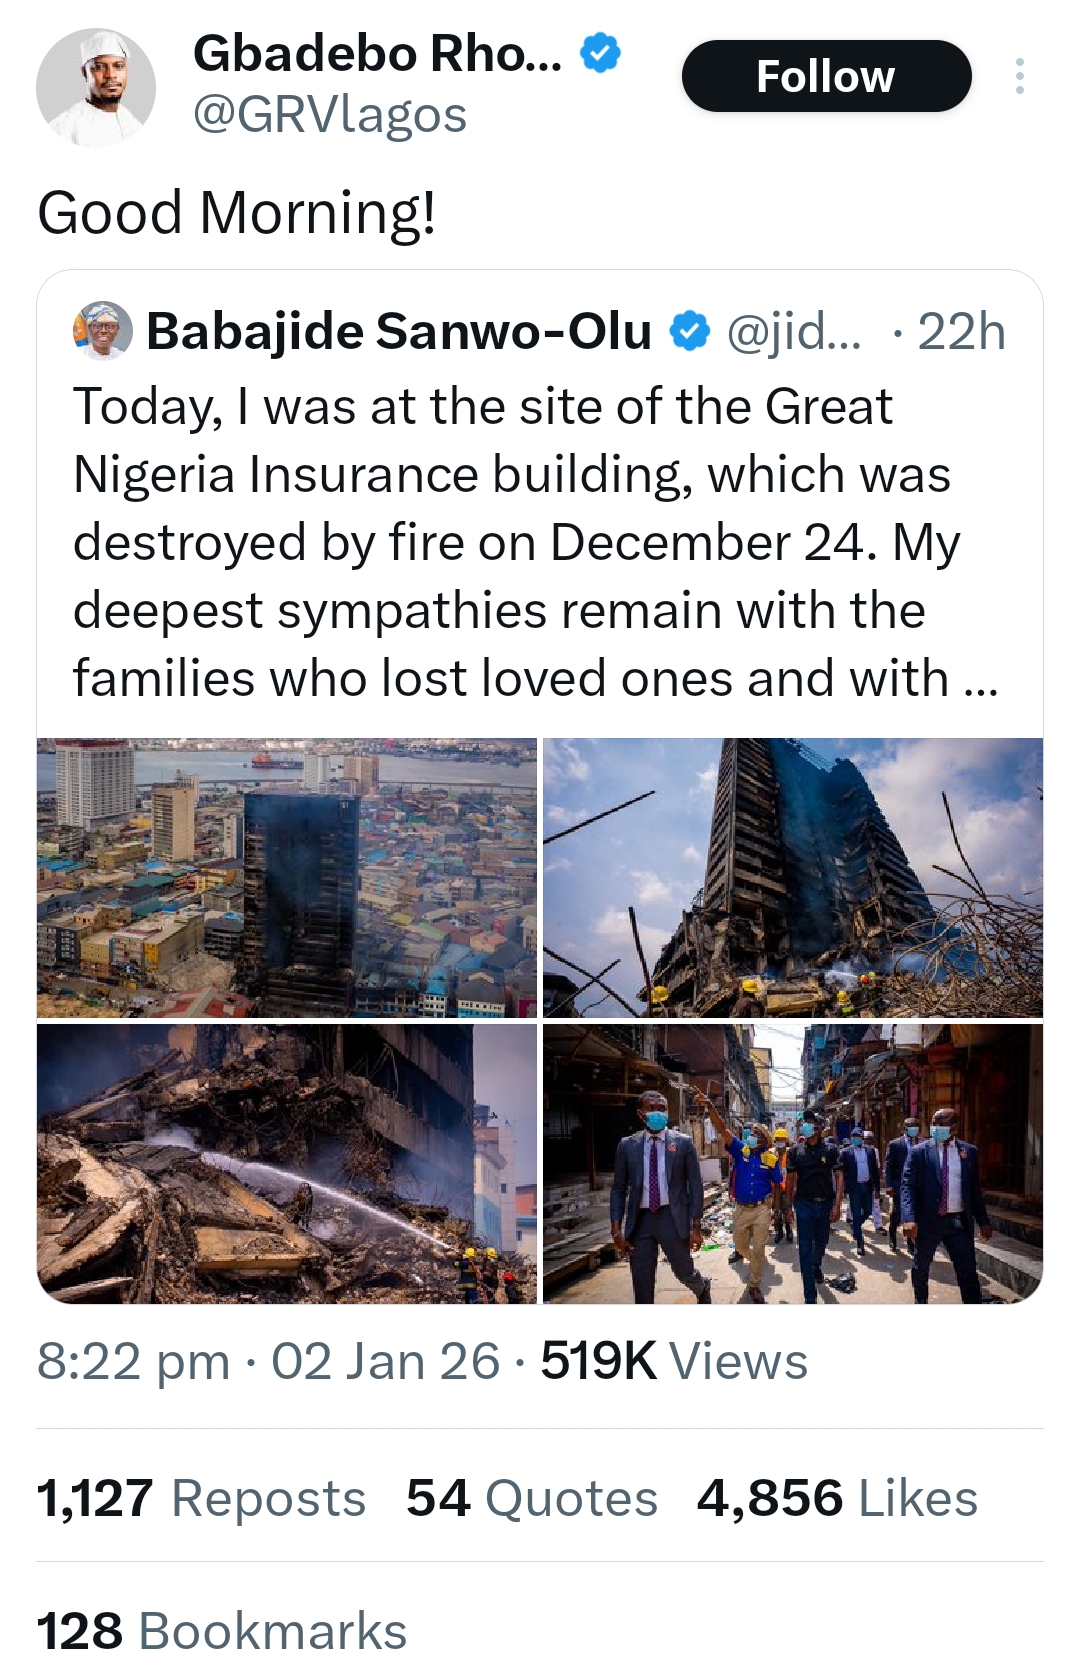Follow the @GRVlagos account

826,76
